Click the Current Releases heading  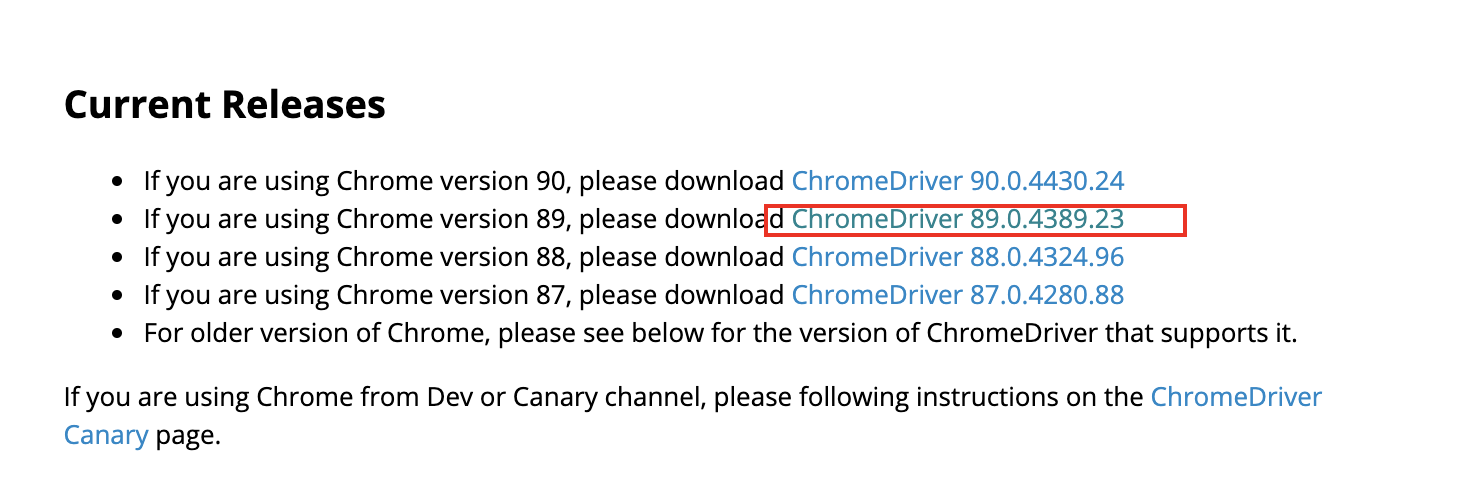(x=225, y=105)
